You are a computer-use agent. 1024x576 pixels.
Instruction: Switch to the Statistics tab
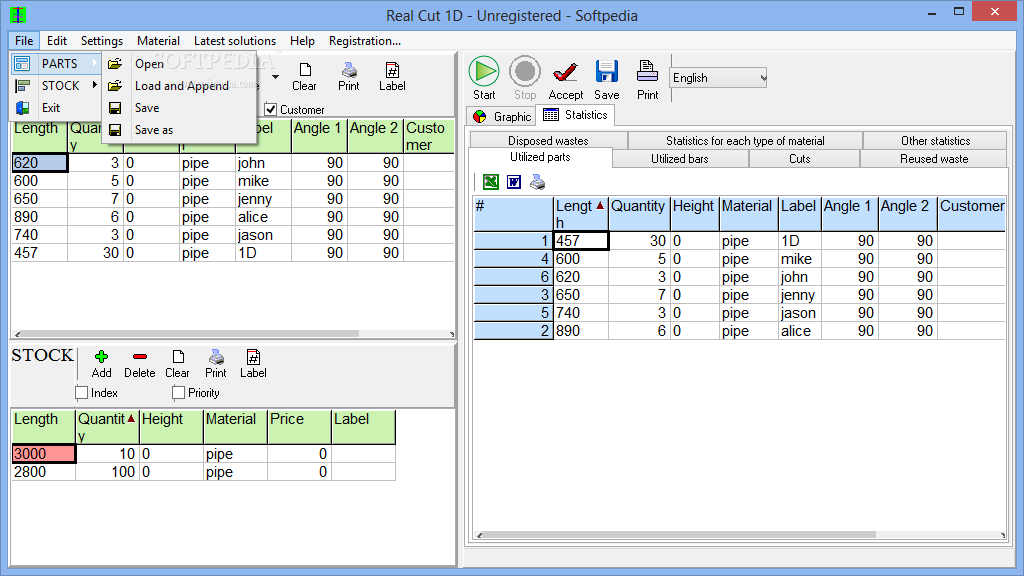[x=575, y=115]
